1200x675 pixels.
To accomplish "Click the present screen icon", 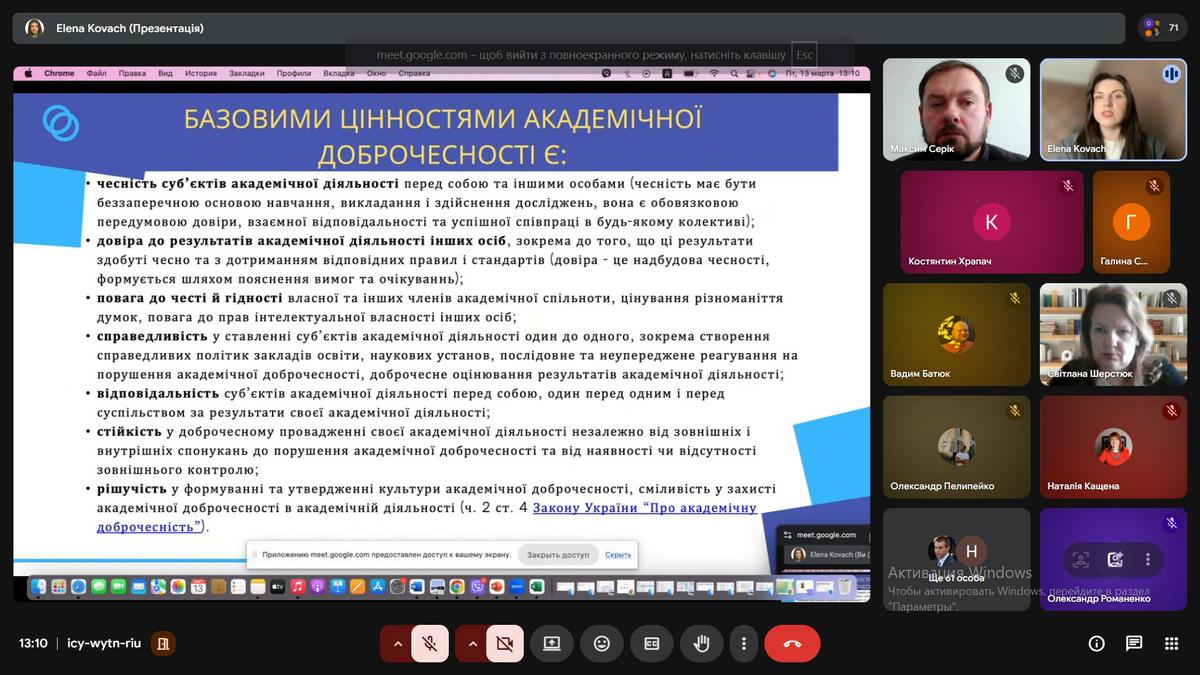I will [552, 643].
